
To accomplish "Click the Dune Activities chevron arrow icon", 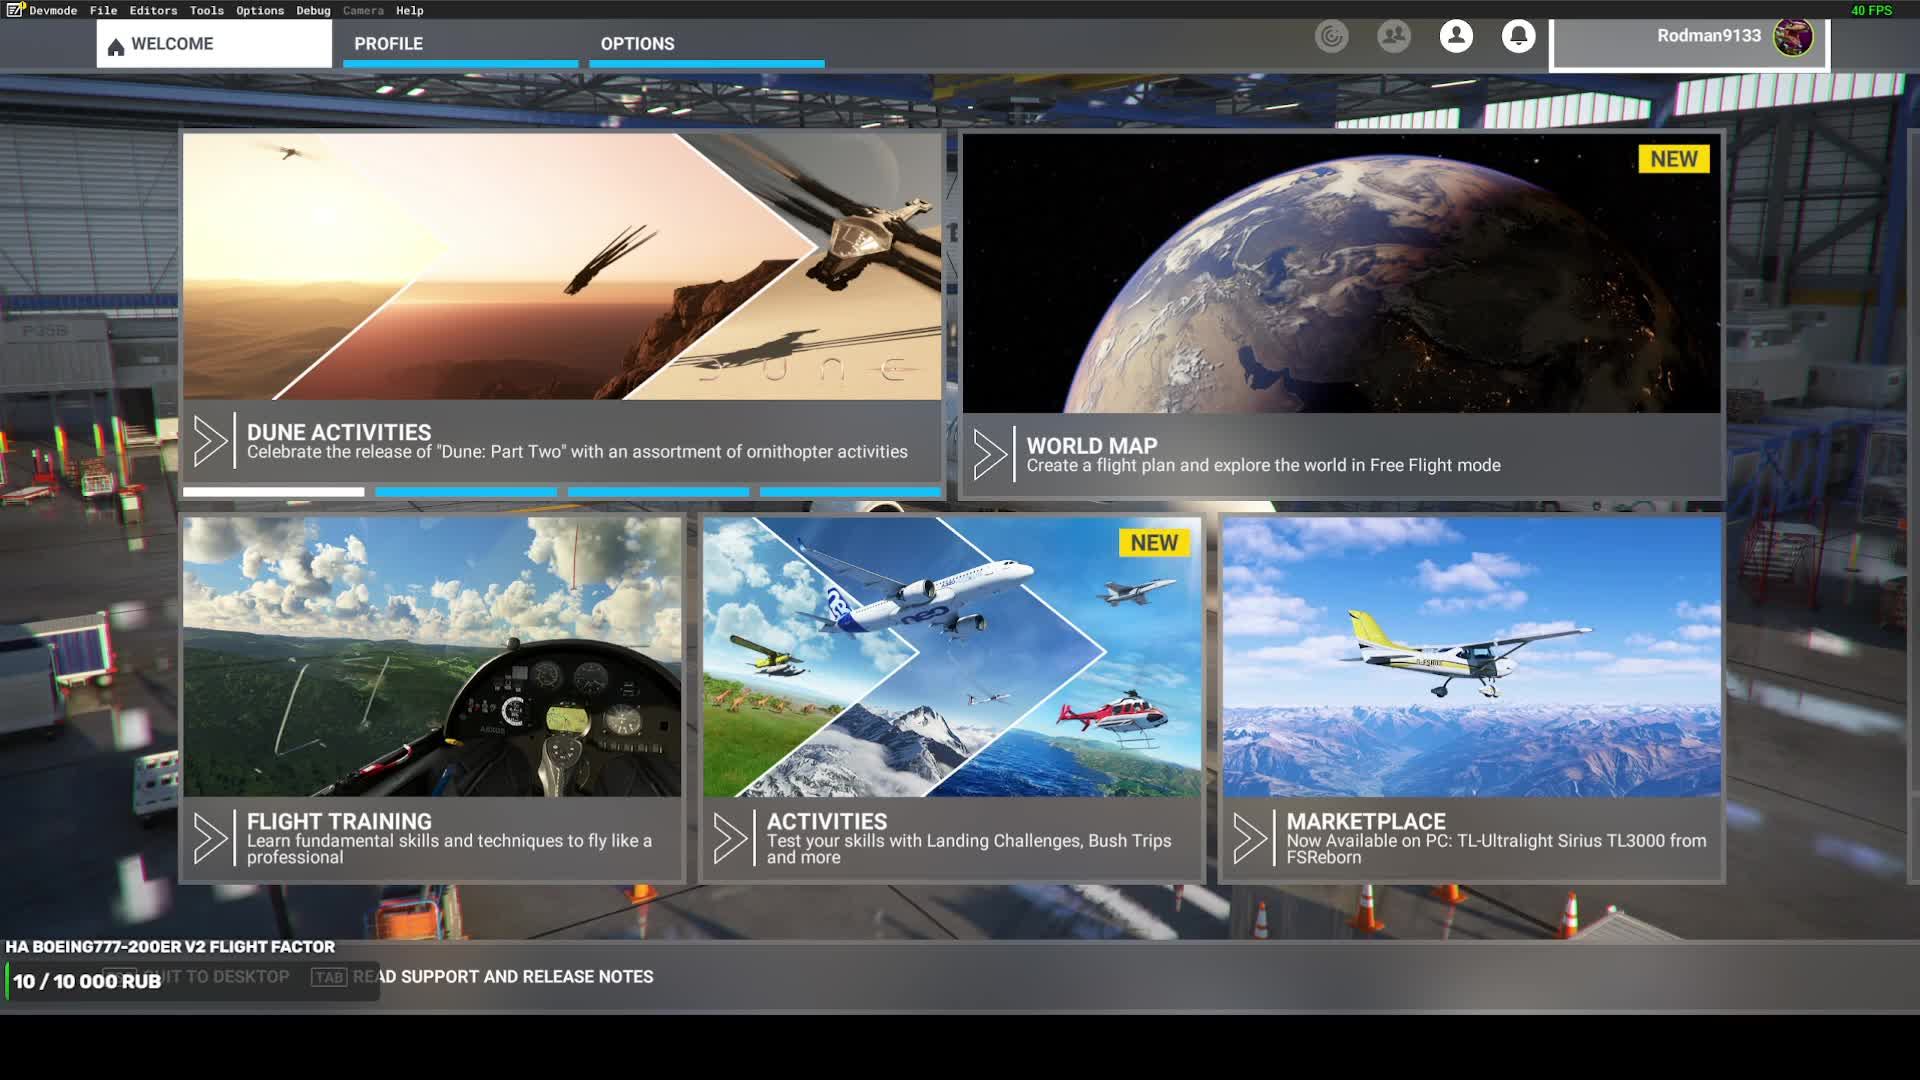I will coord(210,441).
